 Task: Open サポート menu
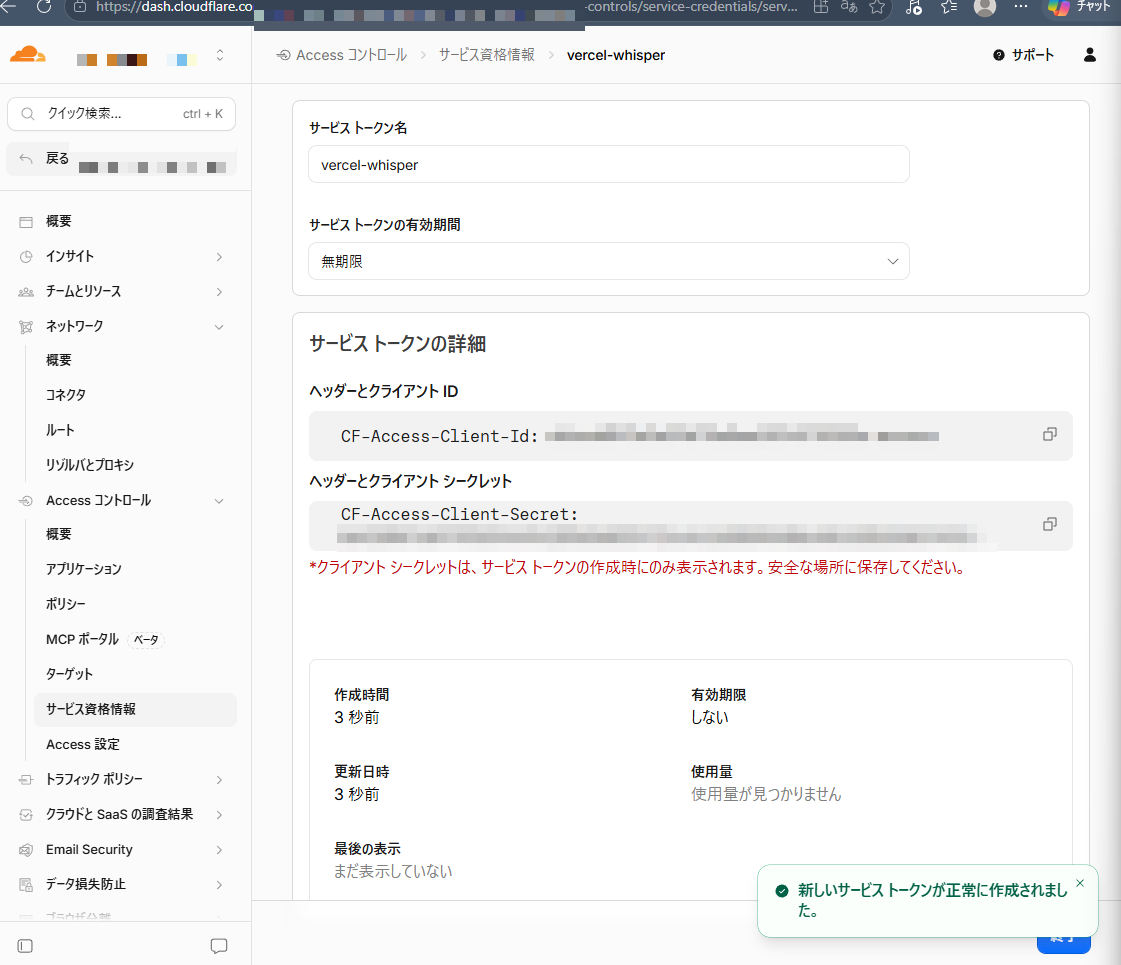(1023, 55)
